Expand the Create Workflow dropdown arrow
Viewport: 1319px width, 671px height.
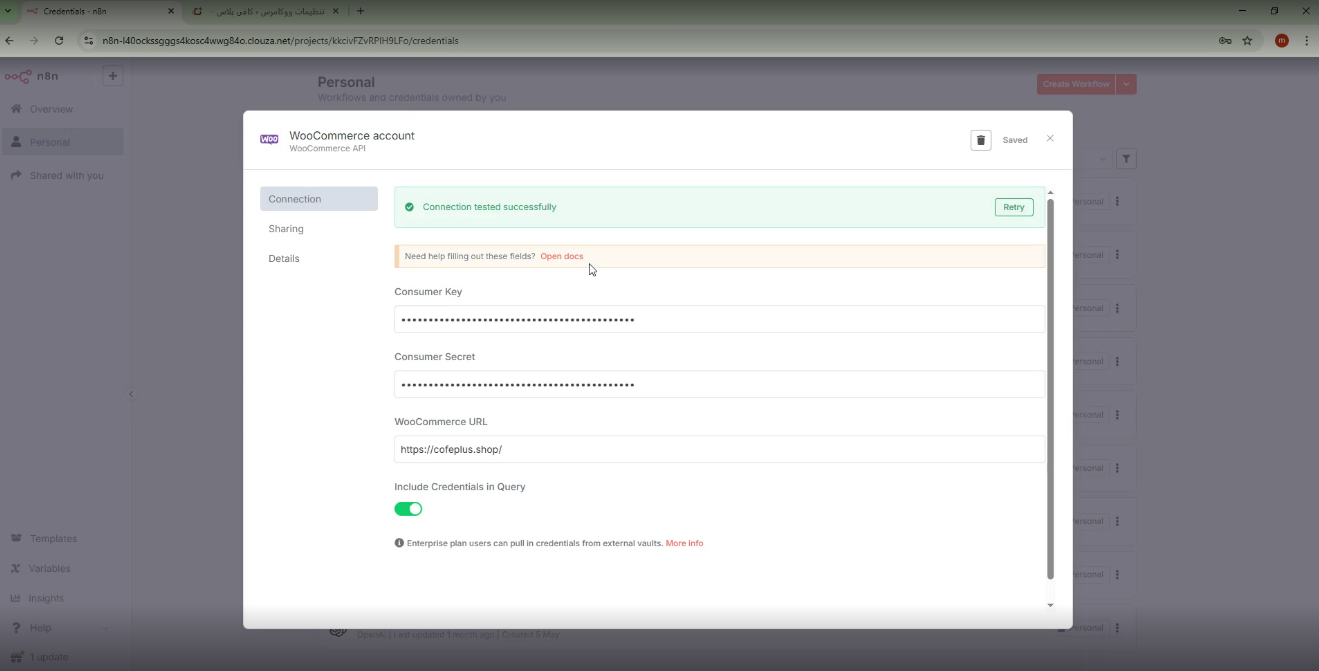pos(1127,84)
